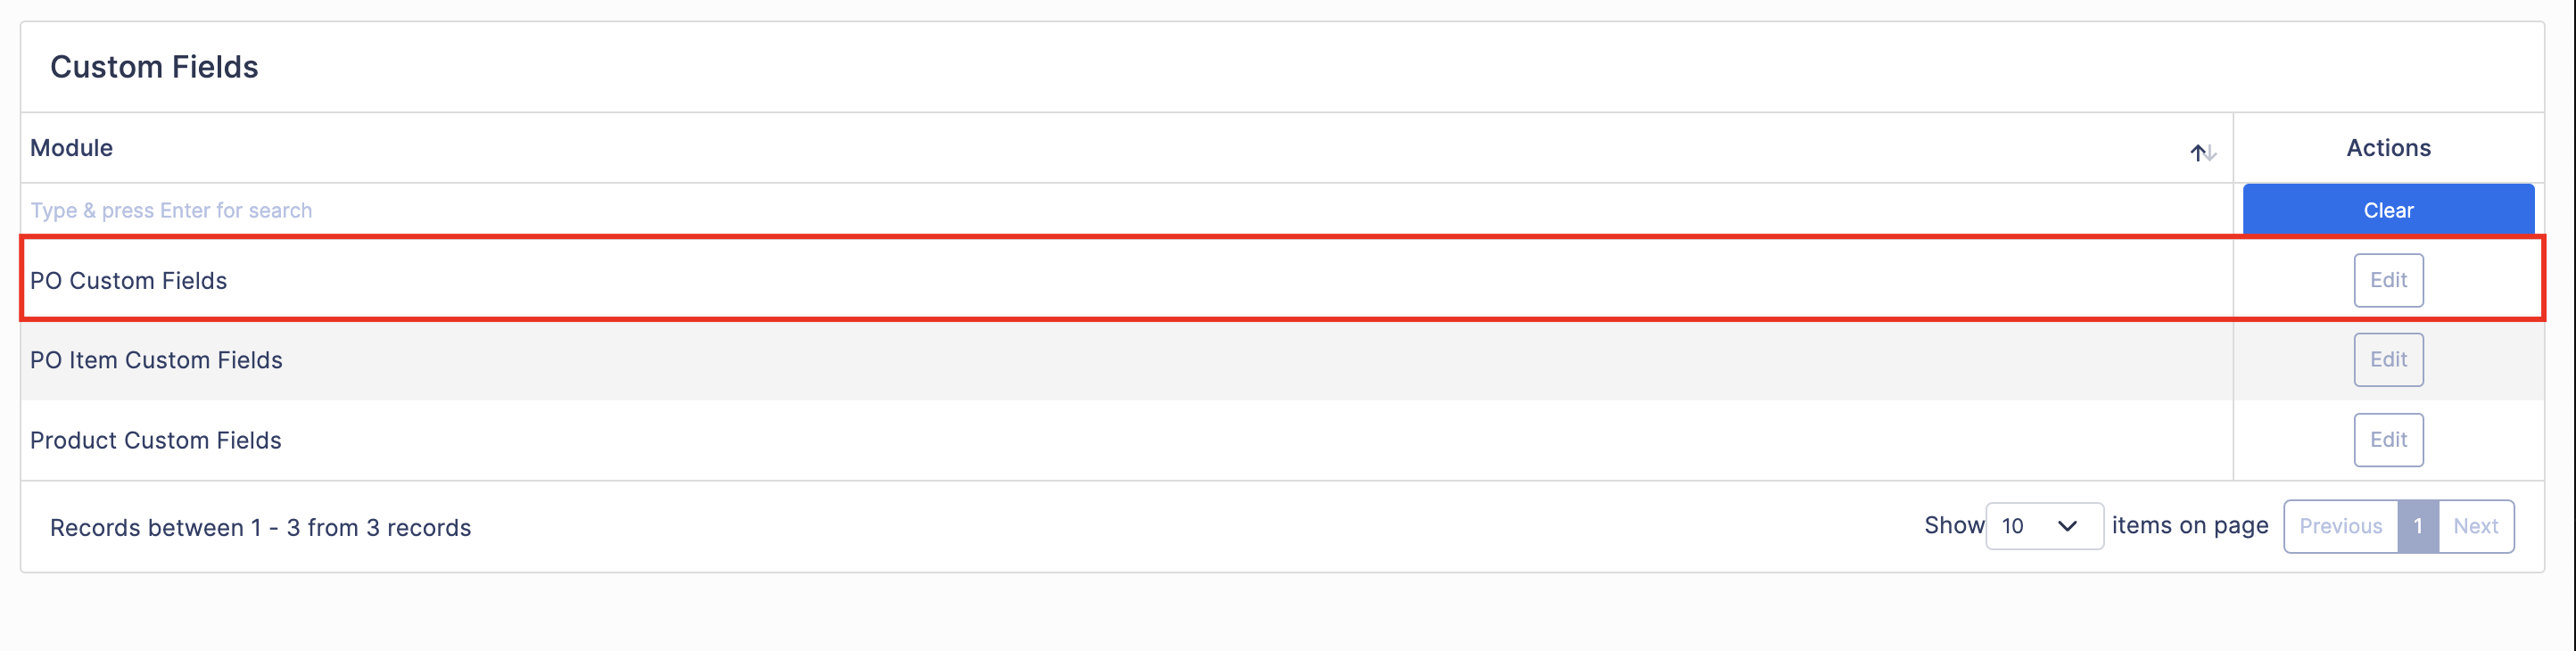Edit the PO Custom Fields module
Viewport: 2576px width, 651px height.
click(x=2388, y=280)
